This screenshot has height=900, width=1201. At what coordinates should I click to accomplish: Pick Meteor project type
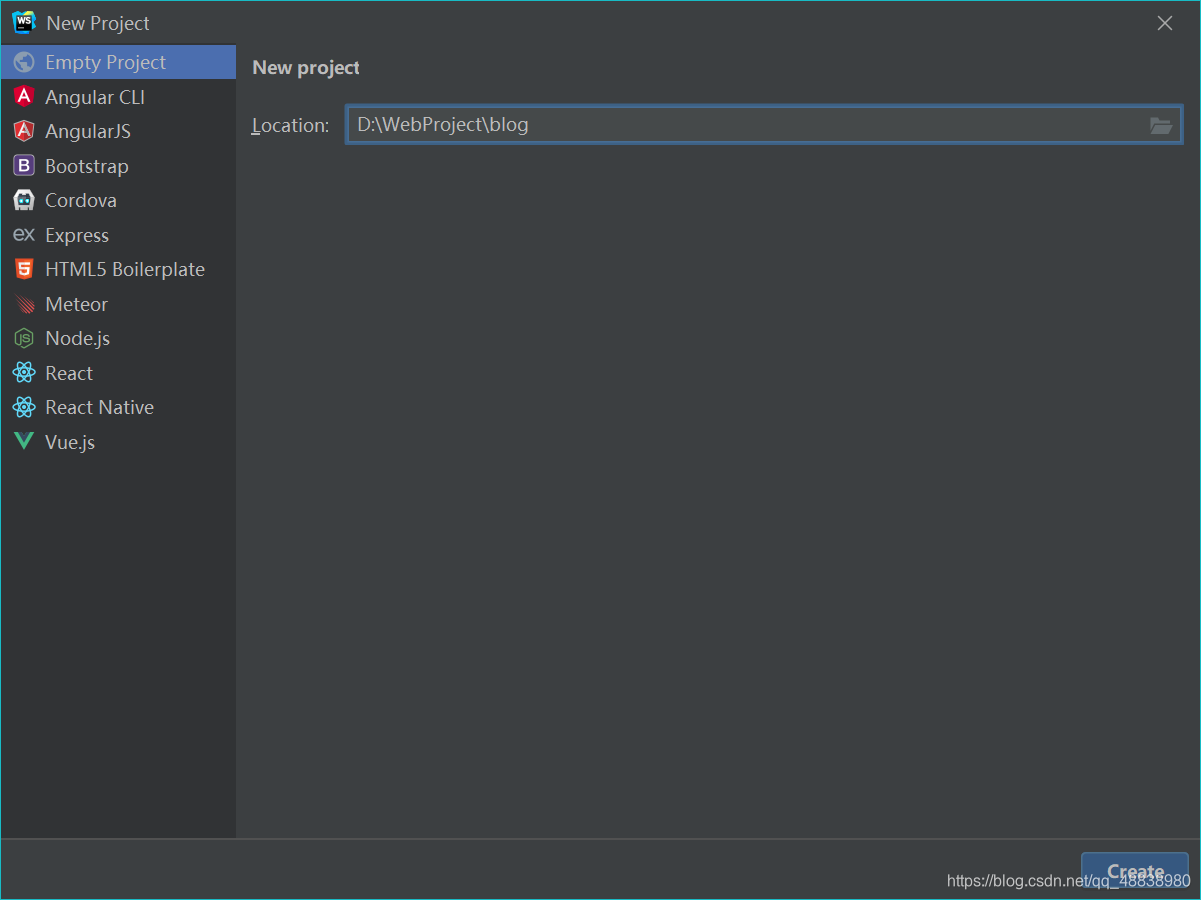(118, 304)
